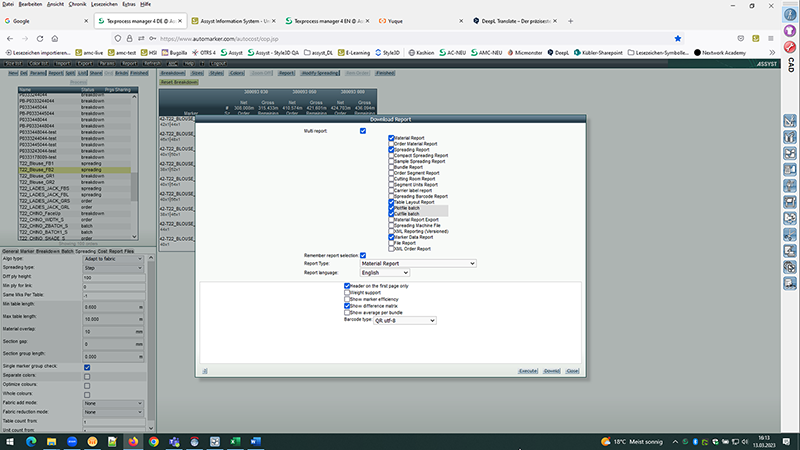Uncheck the Spreading Report option
The width and height of the screenshot is (800, 450).
pos(392,149)
